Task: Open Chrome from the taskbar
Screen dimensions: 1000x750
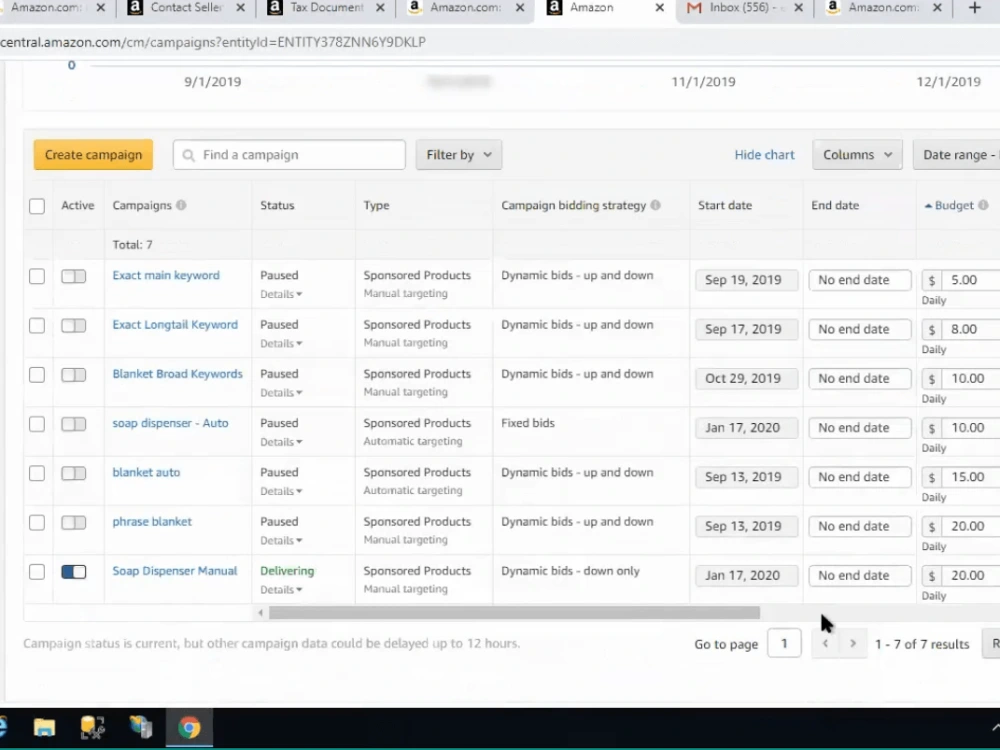Action: click(189, 727)
